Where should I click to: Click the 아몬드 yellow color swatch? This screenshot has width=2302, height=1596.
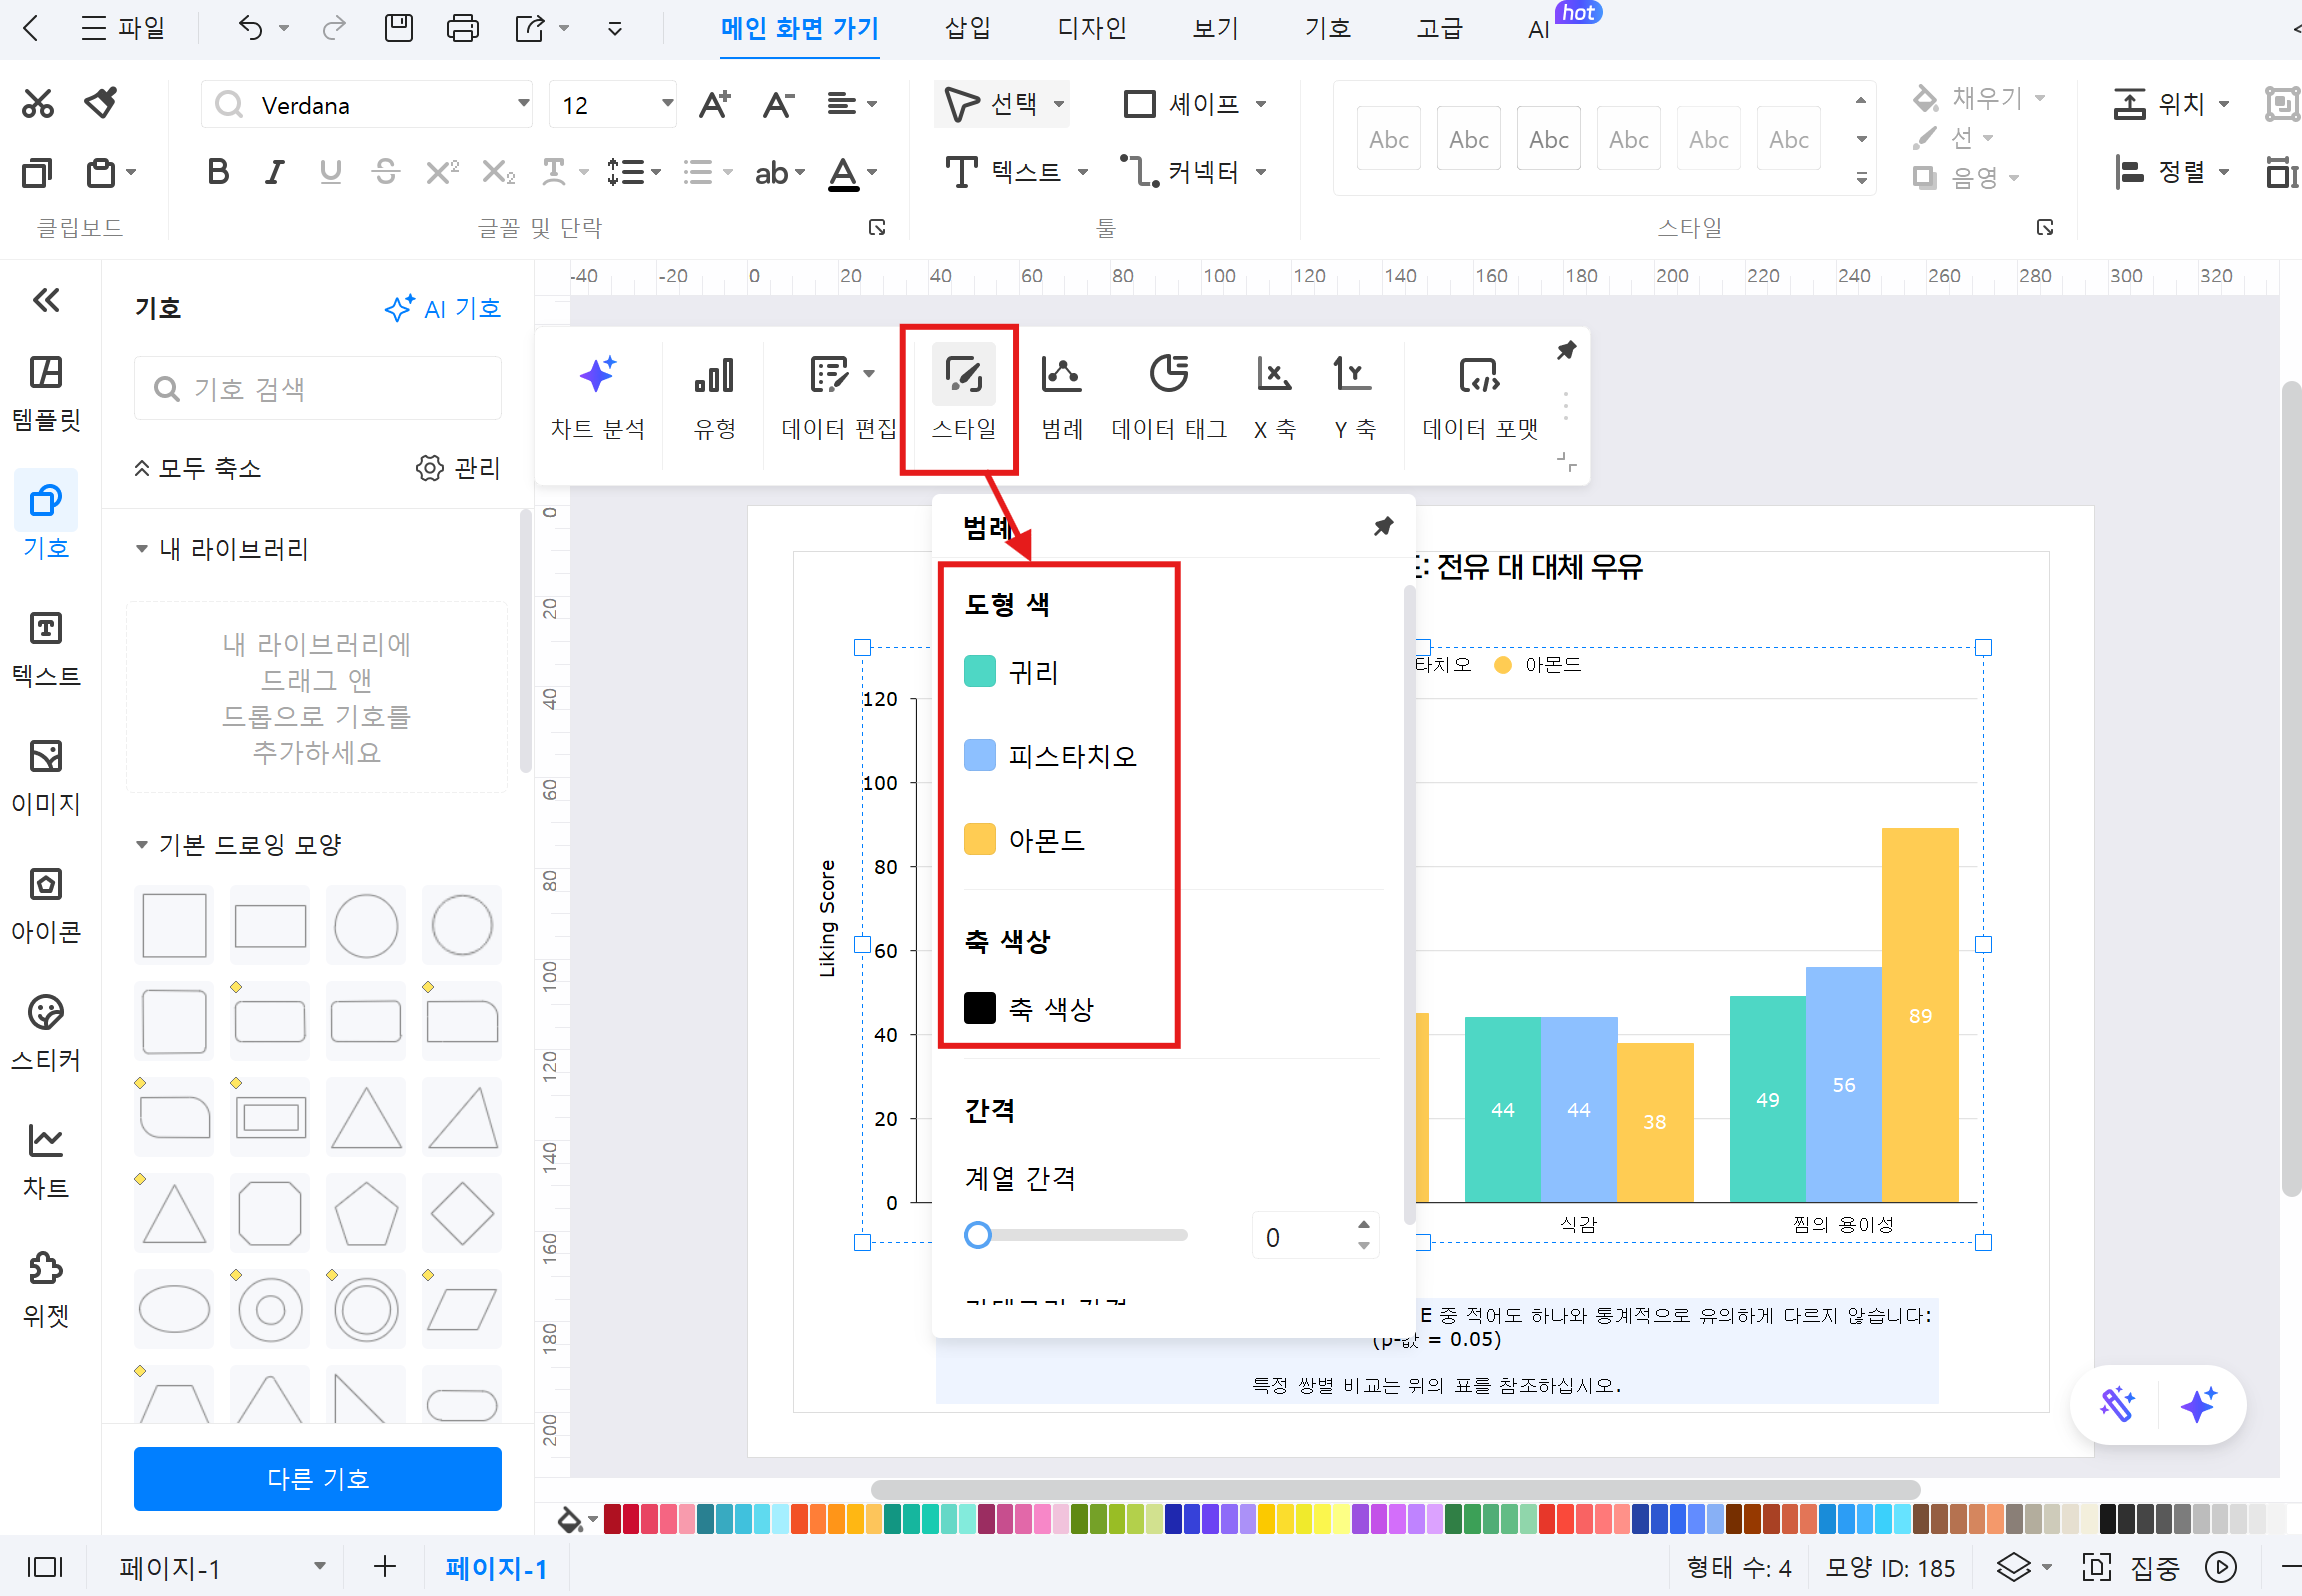pos(980,840)
